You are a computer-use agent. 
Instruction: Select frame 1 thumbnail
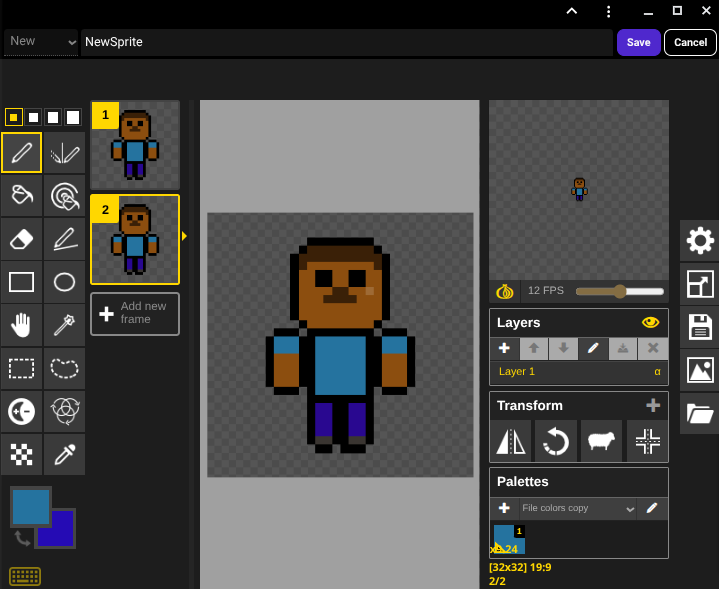pyautogui.click(x=135, y=145)
